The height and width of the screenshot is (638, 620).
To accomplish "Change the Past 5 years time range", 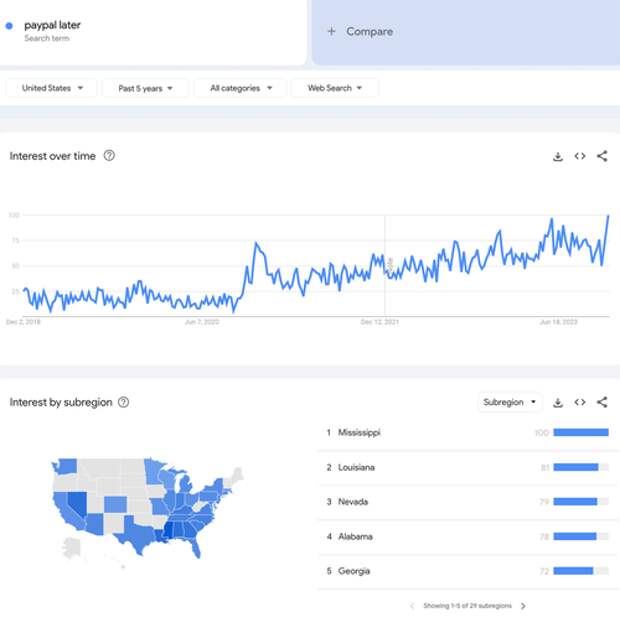I will coord(145,88).
